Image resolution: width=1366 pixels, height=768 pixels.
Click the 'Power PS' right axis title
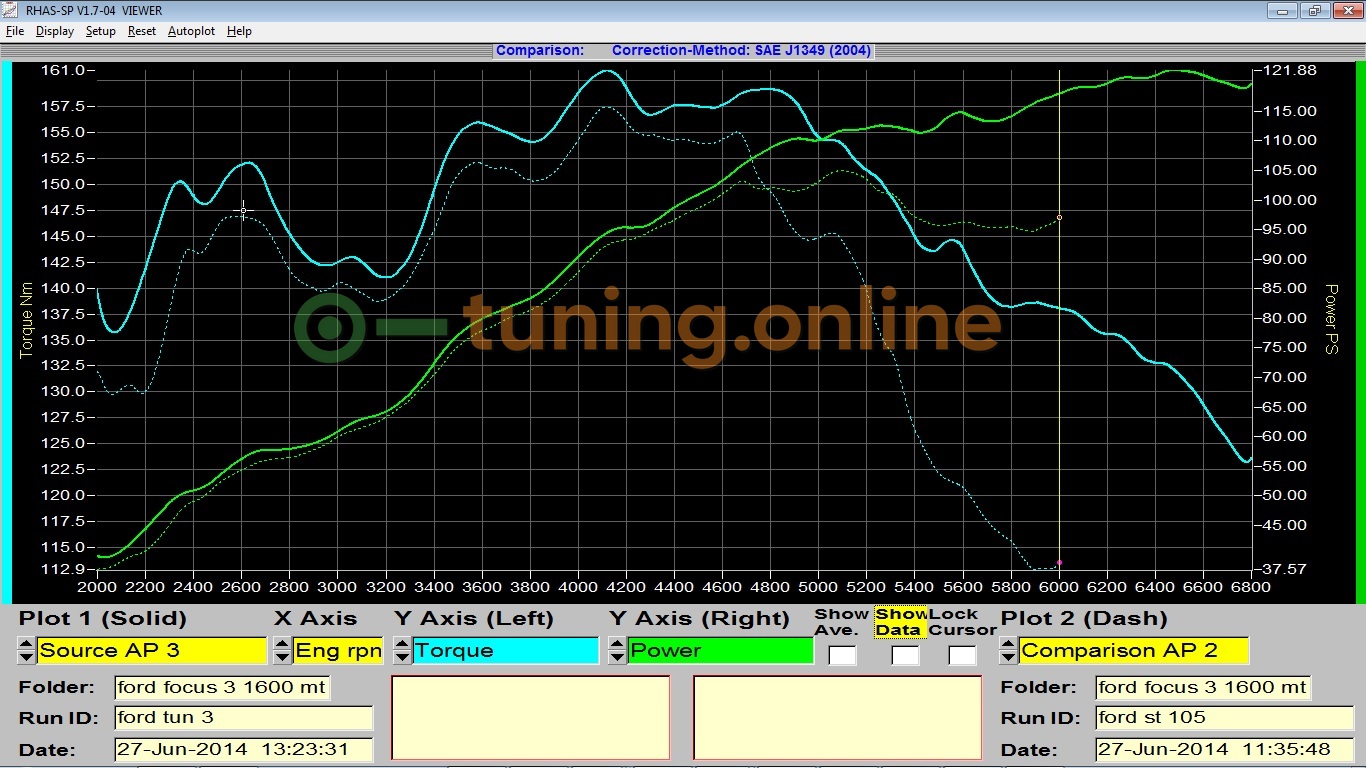(x=1331, y=319)
